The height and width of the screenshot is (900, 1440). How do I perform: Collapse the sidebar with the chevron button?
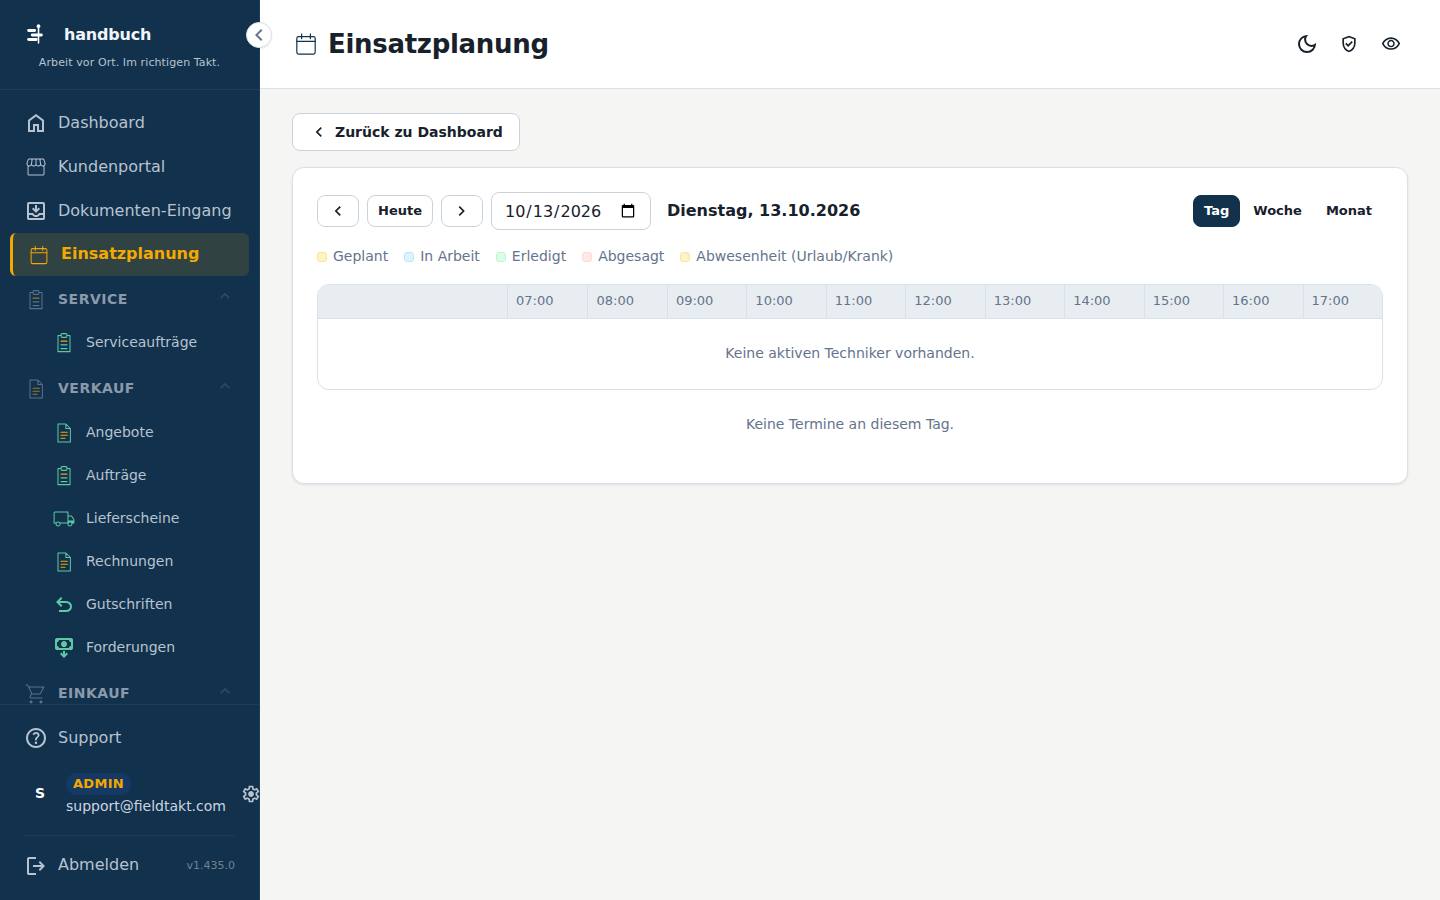tap(258, 35)
